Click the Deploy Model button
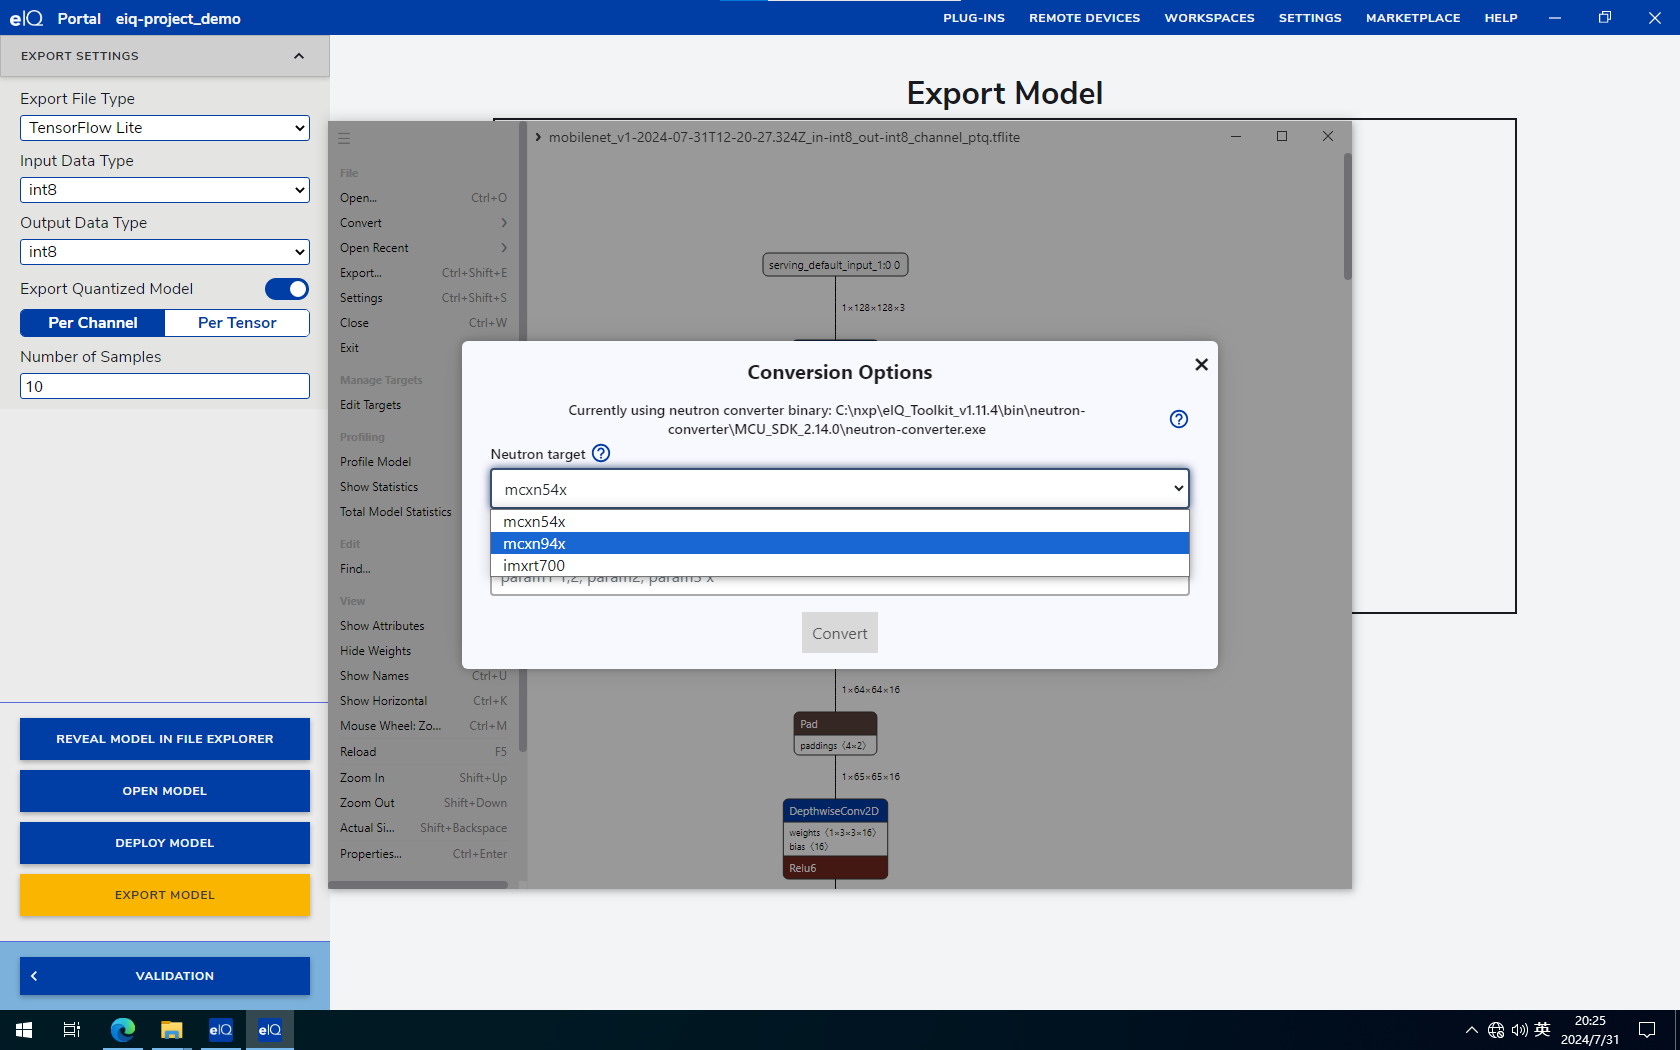The width and height of the screenshot is (1680, 1050). click(165, 843)
